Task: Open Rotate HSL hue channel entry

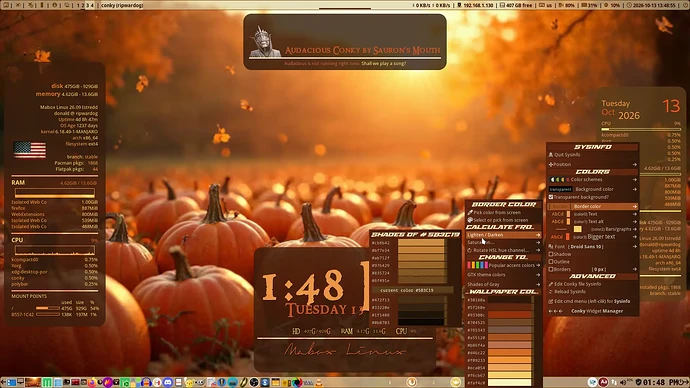Action: 504,250
